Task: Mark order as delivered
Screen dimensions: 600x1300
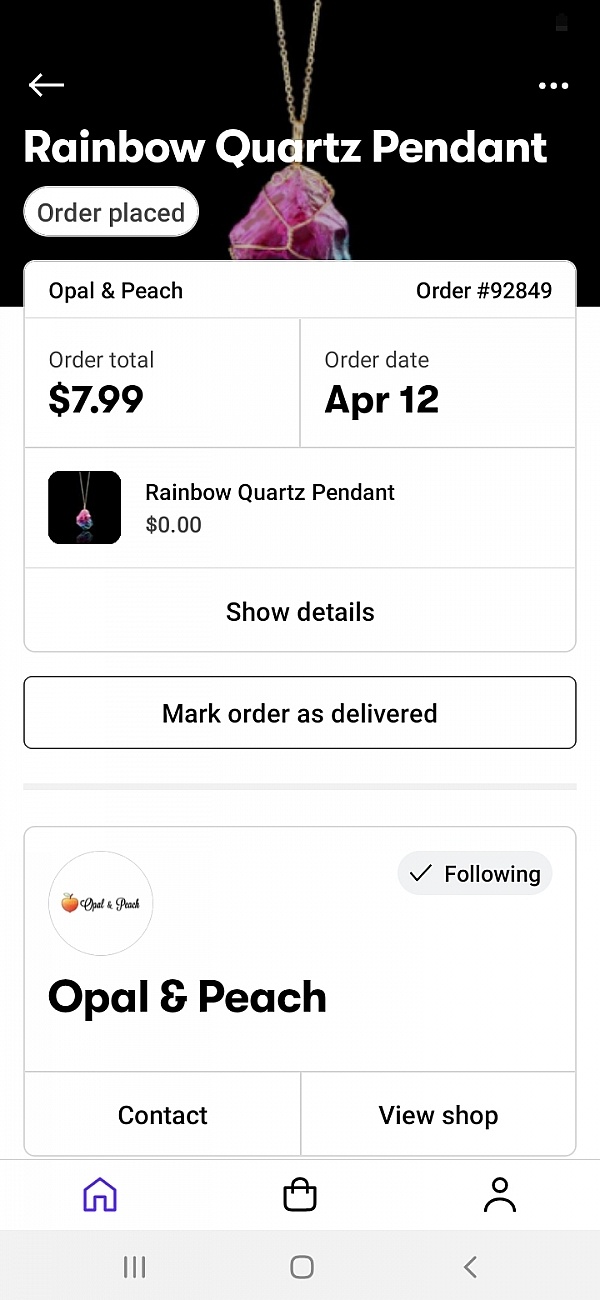Action: (x=300, y=713)
